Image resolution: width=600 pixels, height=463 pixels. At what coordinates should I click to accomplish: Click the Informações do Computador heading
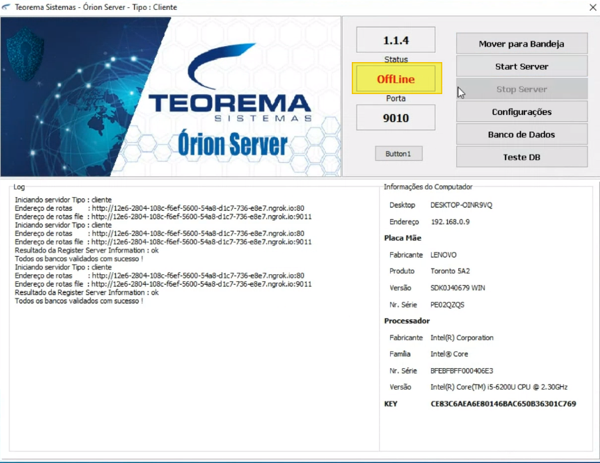(428, 187)
